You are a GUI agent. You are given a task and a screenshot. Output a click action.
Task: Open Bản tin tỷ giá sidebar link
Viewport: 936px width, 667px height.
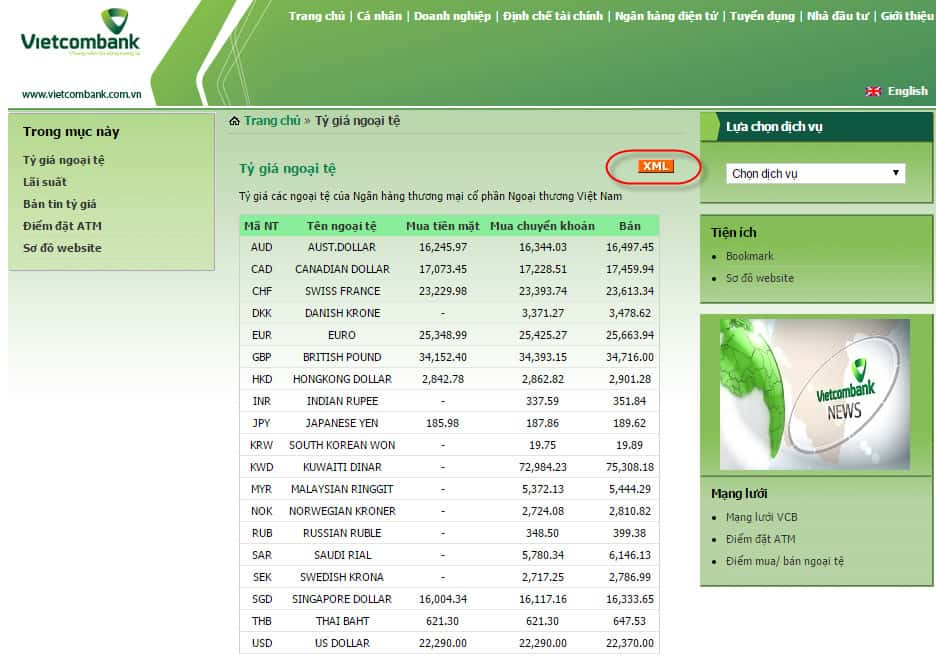60,204
